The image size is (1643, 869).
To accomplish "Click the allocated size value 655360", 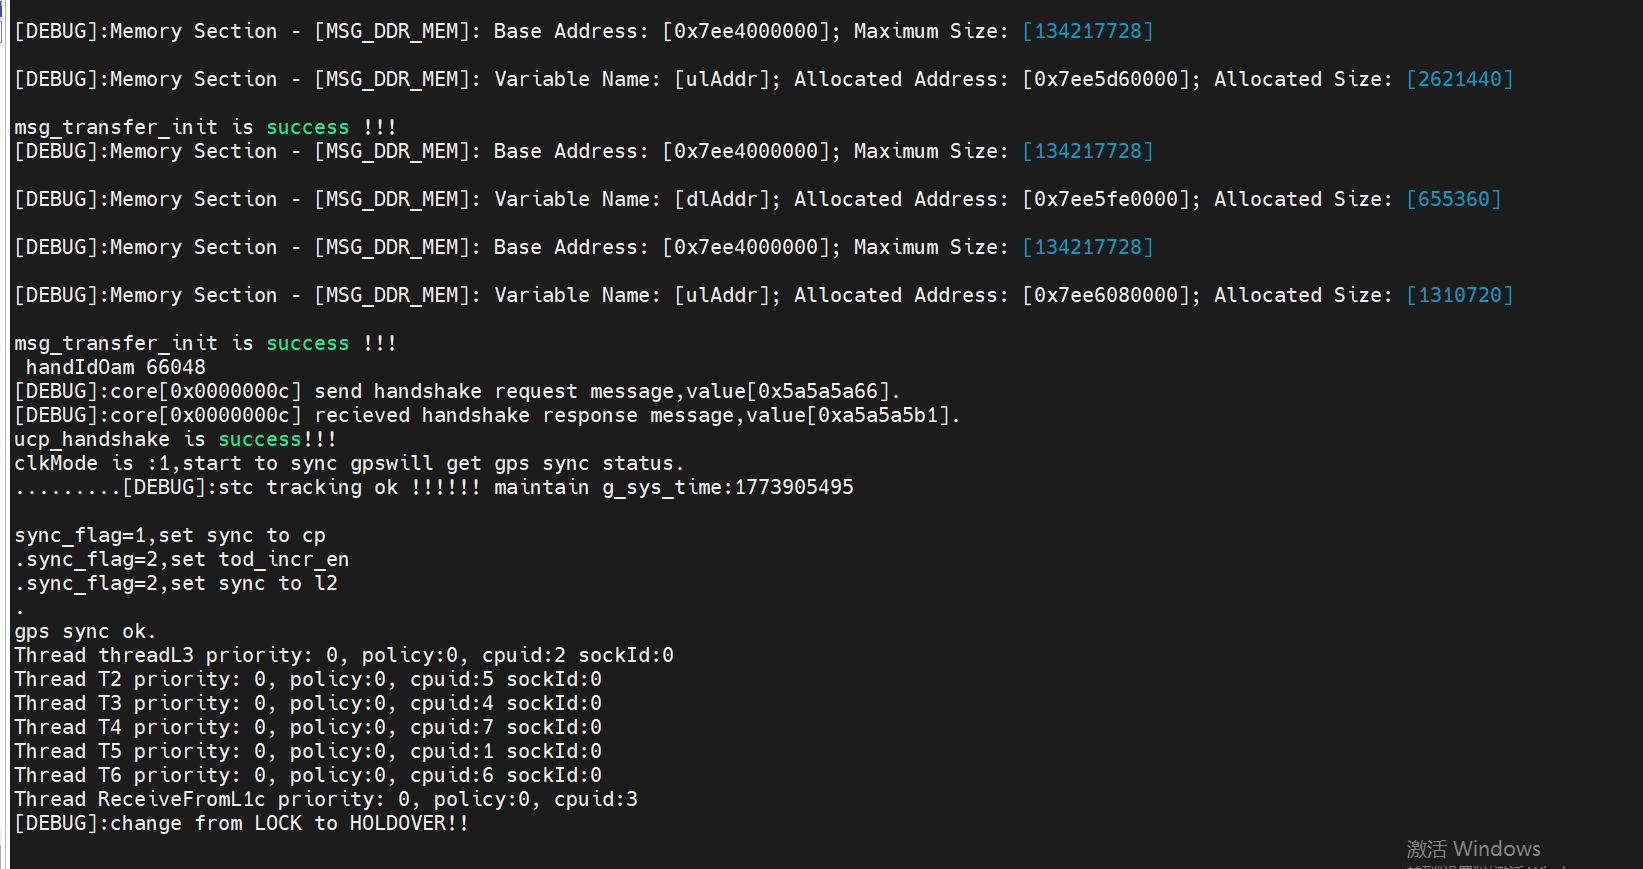I will [x=1453, y=199].
